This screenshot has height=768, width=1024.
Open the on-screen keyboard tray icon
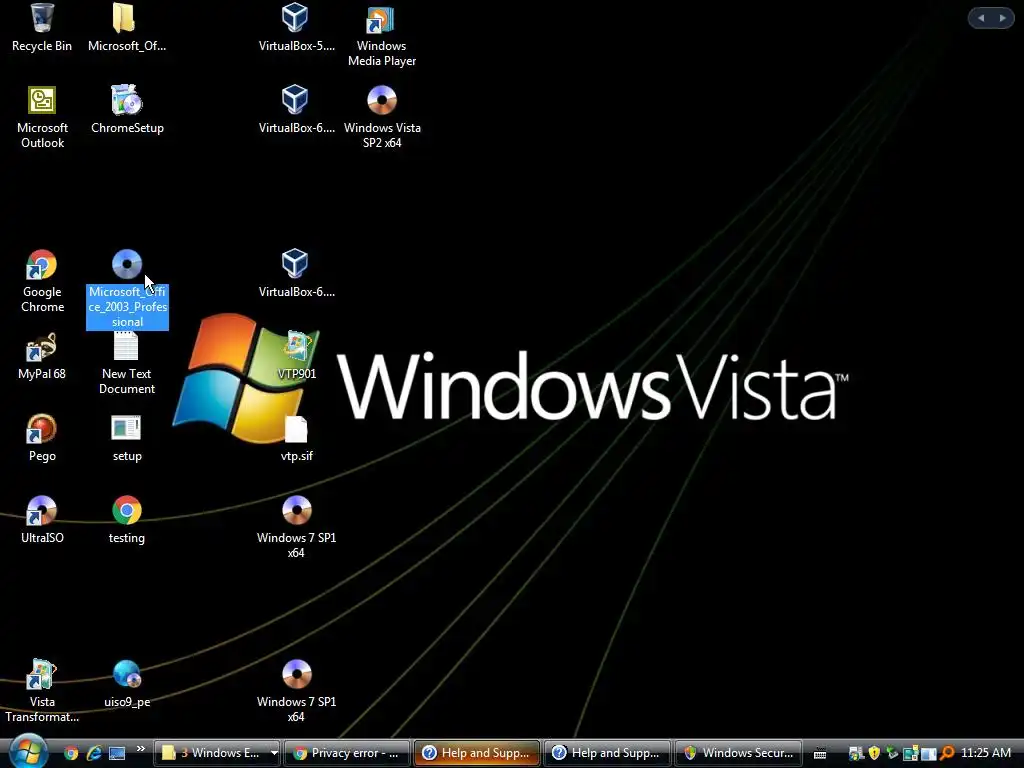(x=820, y=754)
